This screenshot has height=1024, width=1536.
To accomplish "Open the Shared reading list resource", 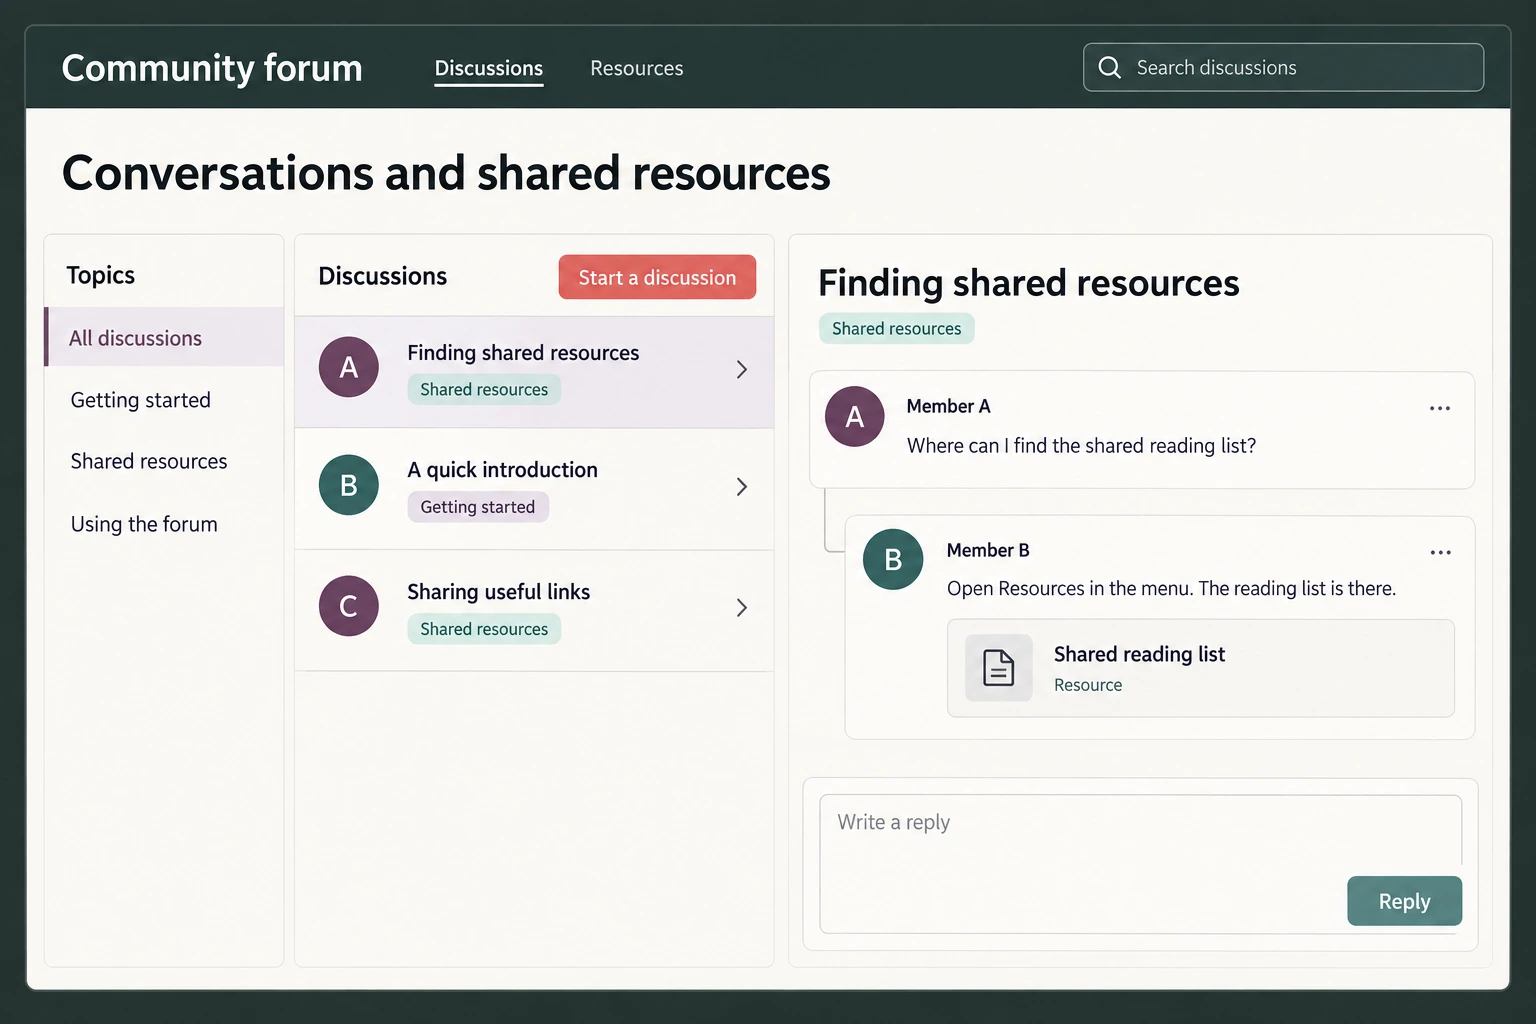I will (1200, 668).
